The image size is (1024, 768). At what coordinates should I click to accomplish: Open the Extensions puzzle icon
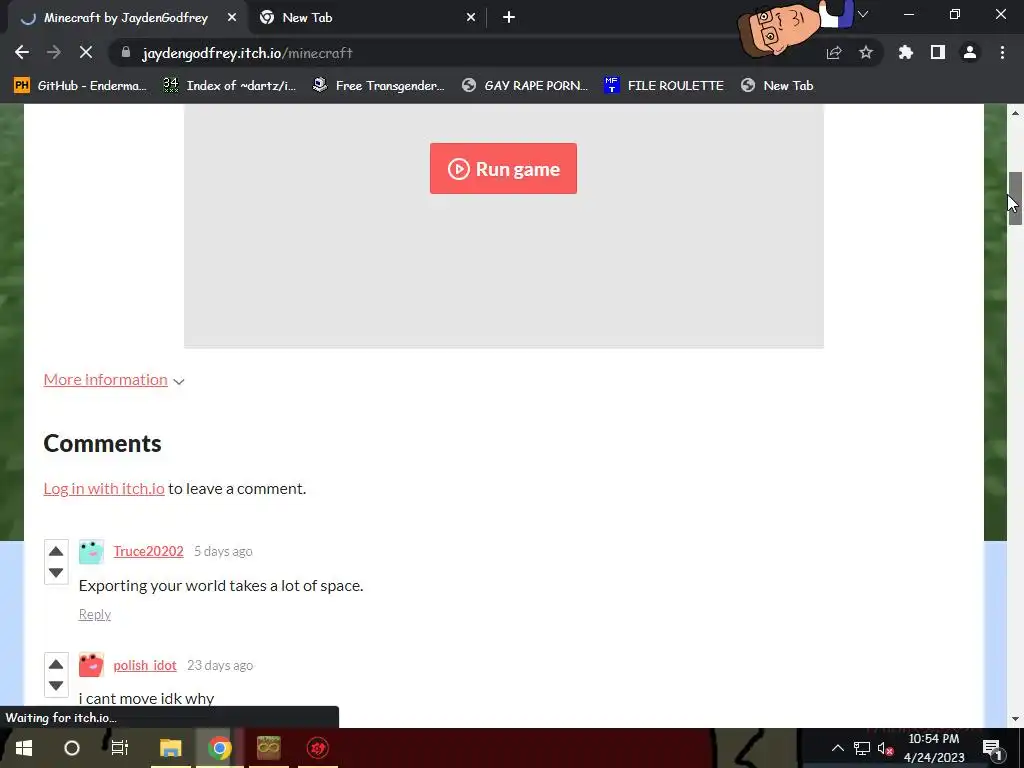pos(906,53)
